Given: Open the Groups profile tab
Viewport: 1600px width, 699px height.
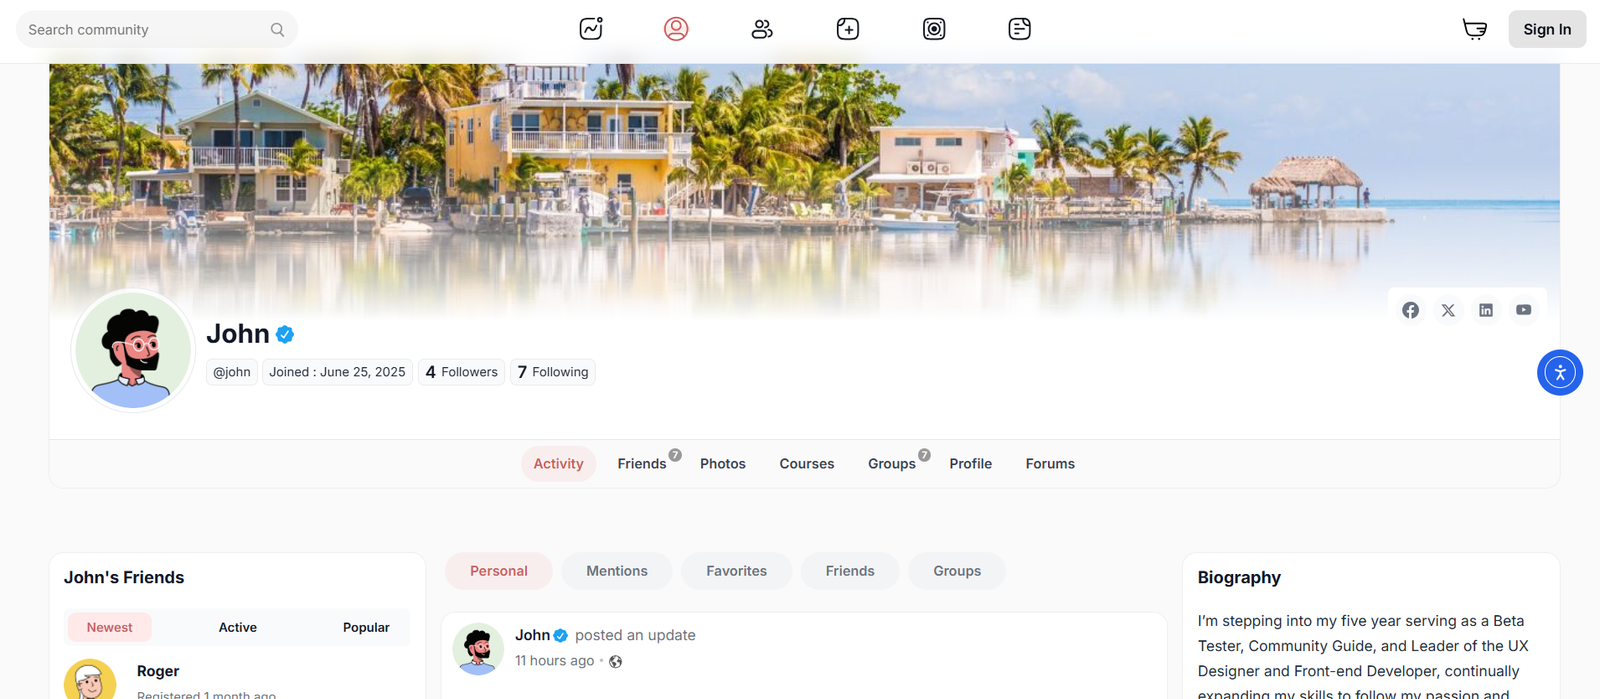Looking at the screenshot, I should click(892, 464).
